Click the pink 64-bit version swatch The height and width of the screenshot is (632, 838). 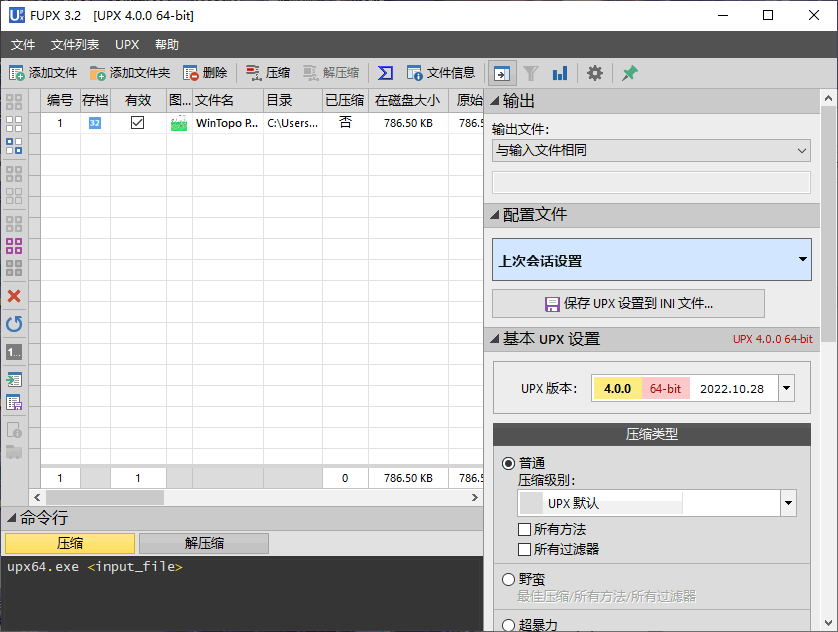click(665, 388)
